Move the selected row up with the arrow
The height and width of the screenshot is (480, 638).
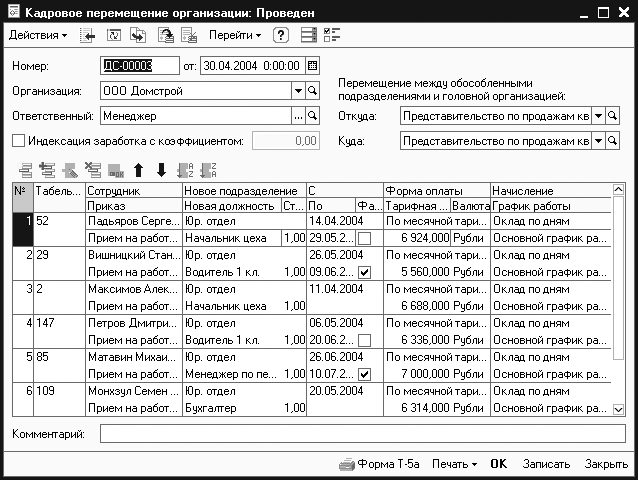point(139,169)
